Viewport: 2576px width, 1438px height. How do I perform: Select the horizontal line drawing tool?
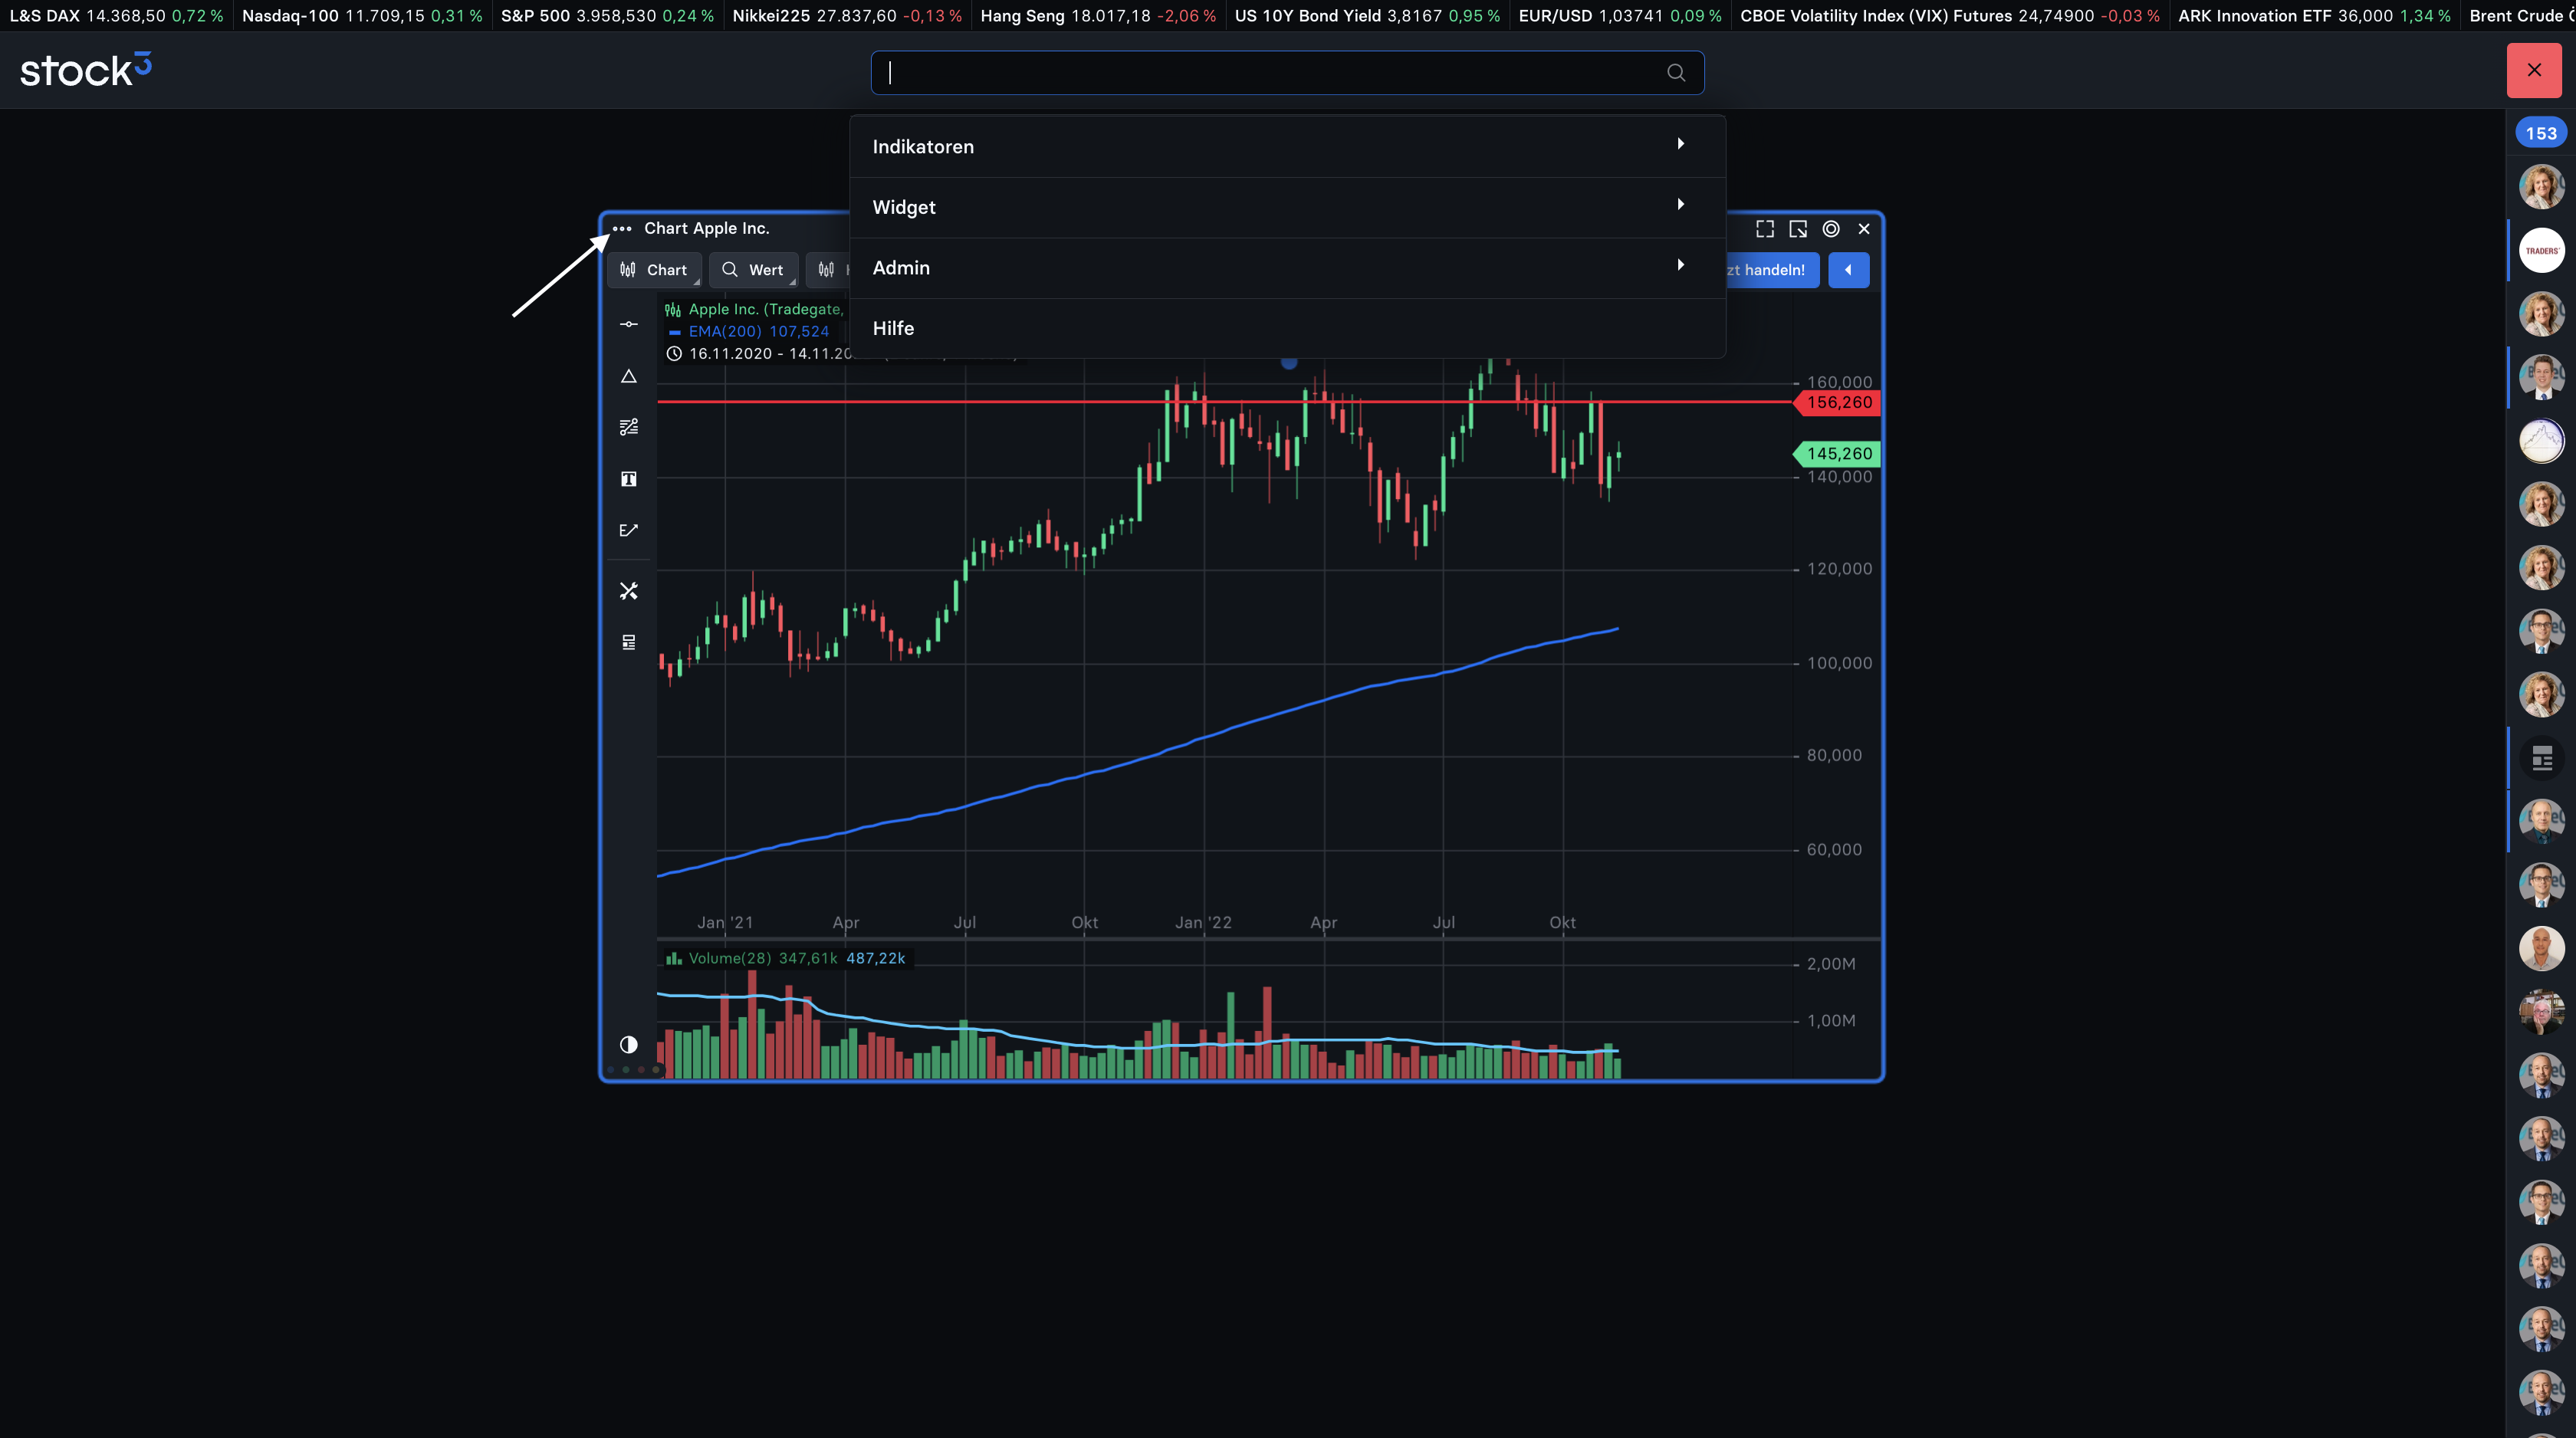(629, 324)
